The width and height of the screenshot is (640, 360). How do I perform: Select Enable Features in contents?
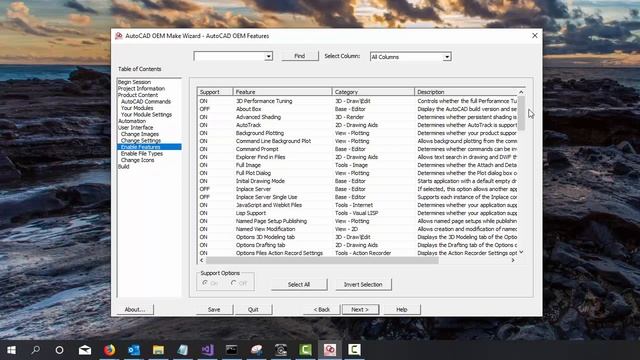149,147
